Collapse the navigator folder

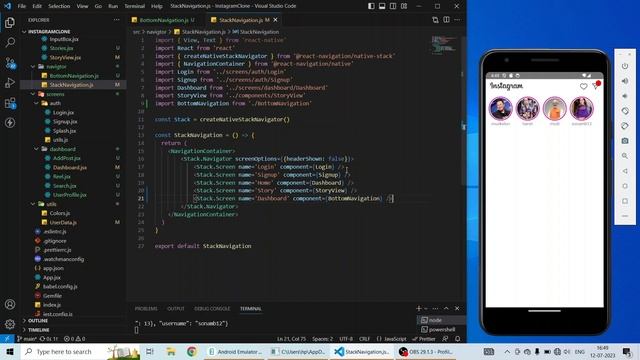coord(56,66)
